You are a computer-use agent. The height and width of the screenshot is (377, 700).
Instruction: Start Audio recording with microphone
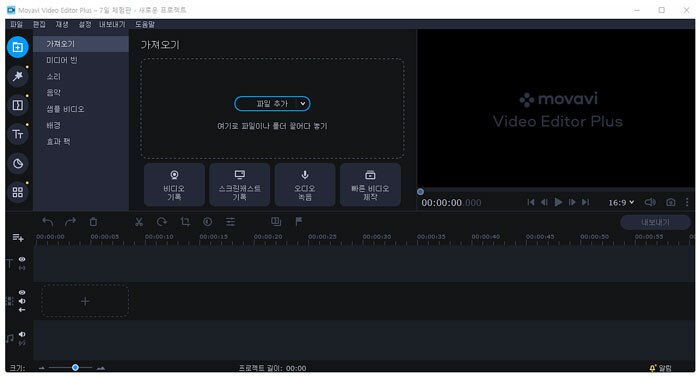click(305, 185)
